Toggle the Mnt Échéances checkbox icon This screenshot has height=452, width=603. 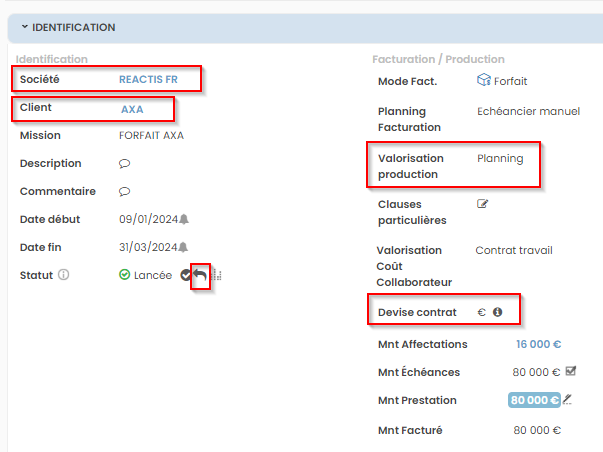[571, 372]
